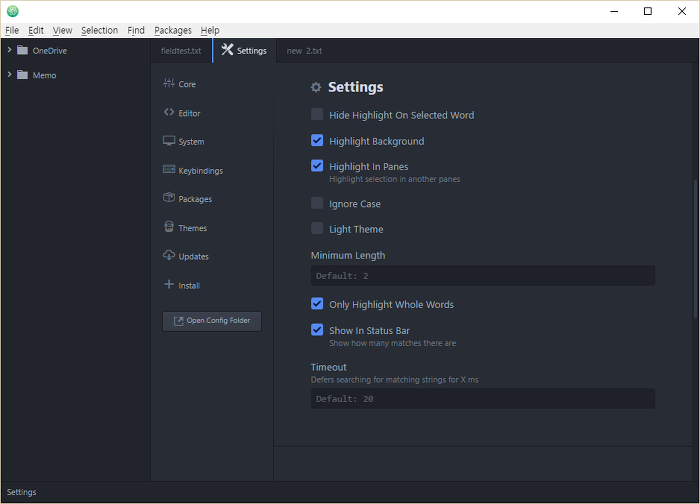Click 'Highlight selection in another panes' description

coord(395,179)
